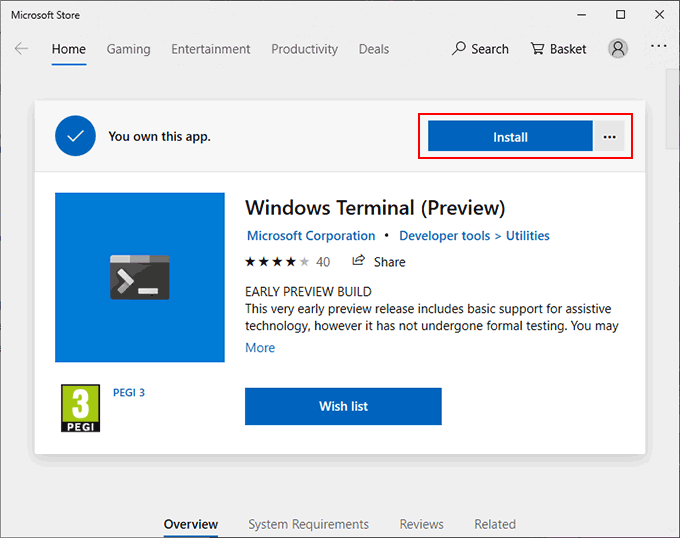
Task: Switch to the Gaming tab
Action: [128, 49]
